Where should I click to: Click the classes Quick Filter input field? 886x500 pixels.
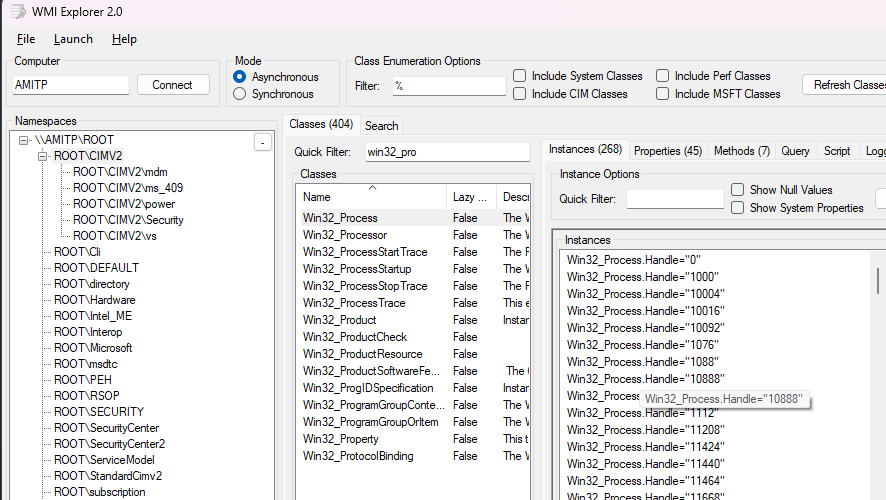pos(446,152)
